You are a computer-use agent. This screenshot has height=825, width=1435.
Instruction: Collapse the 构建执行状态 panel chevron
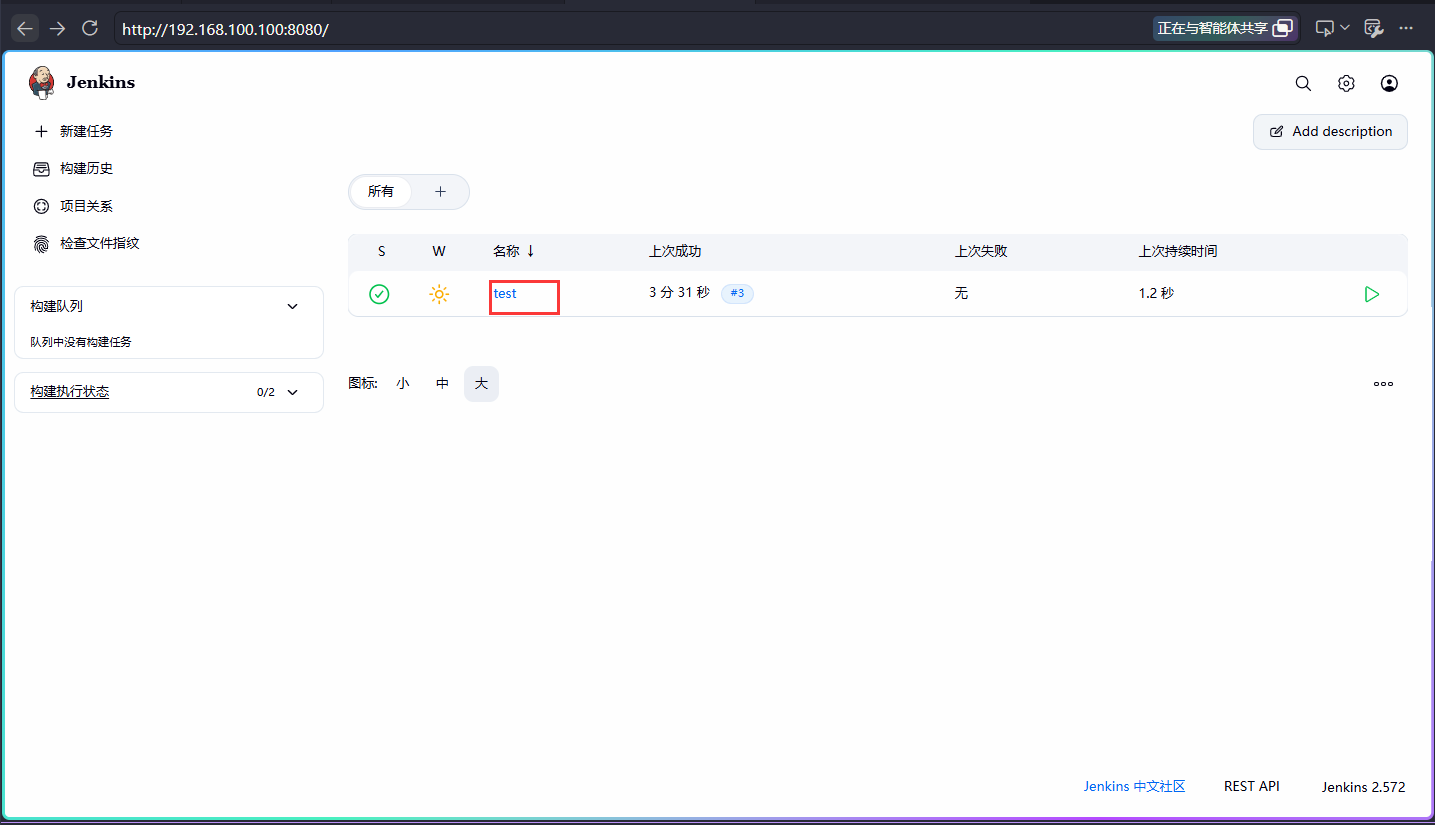pyautogui.click(x=292, y=392)
